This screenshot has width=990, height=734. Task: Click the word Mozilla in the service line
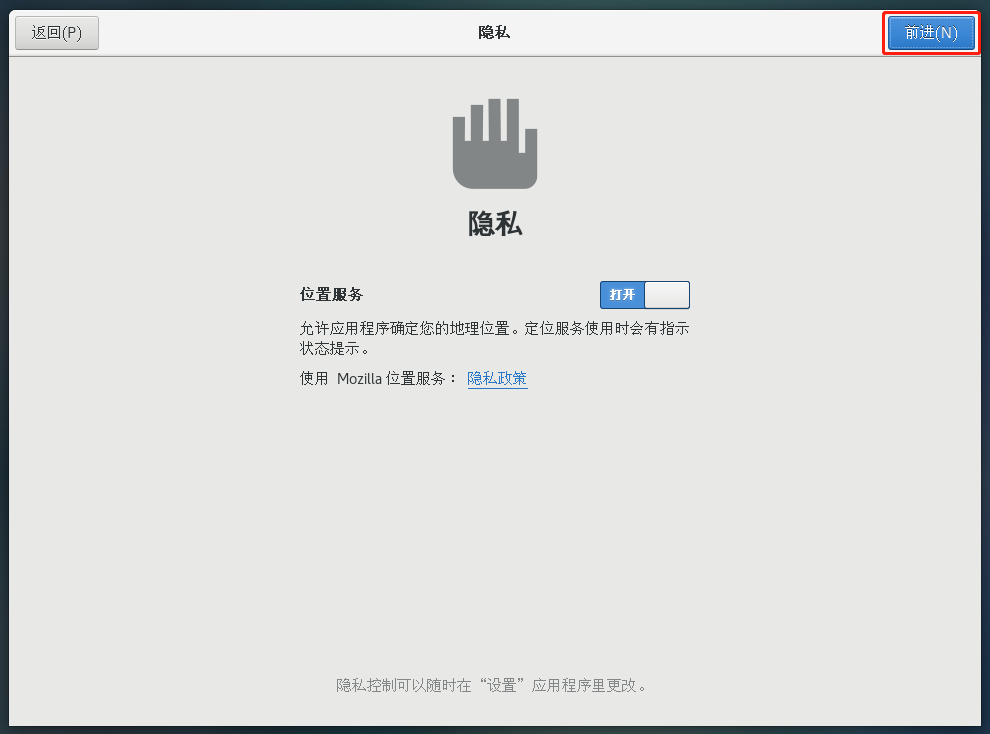pos(359,379)
